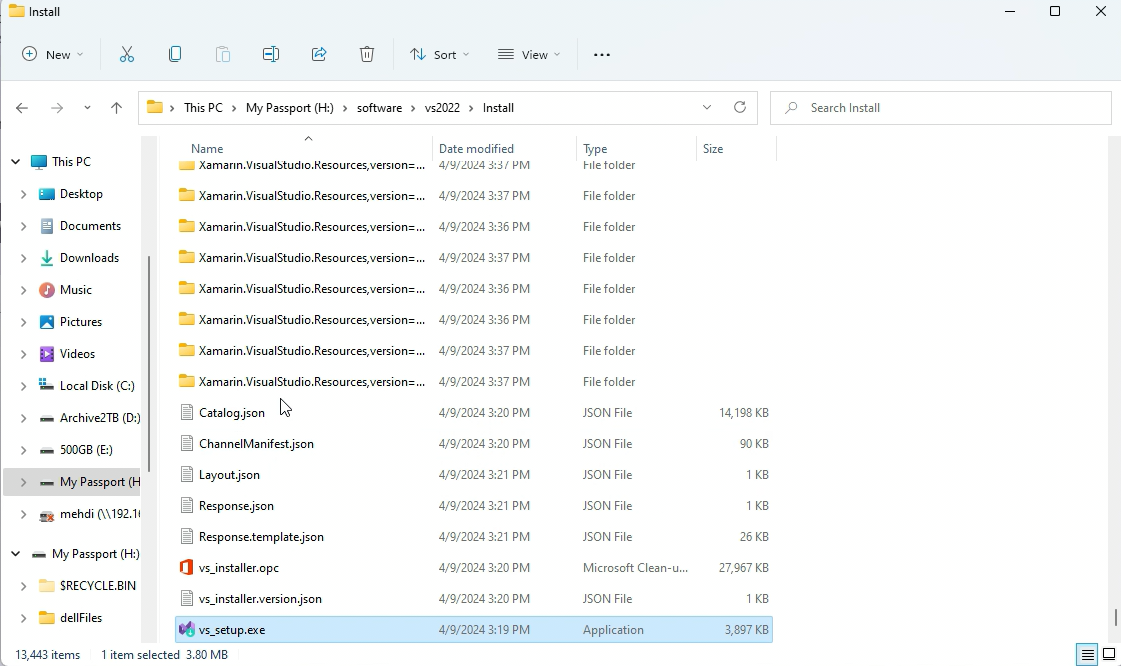
Task: Open the View layout dropdown
Action: (x=529, y=54)
